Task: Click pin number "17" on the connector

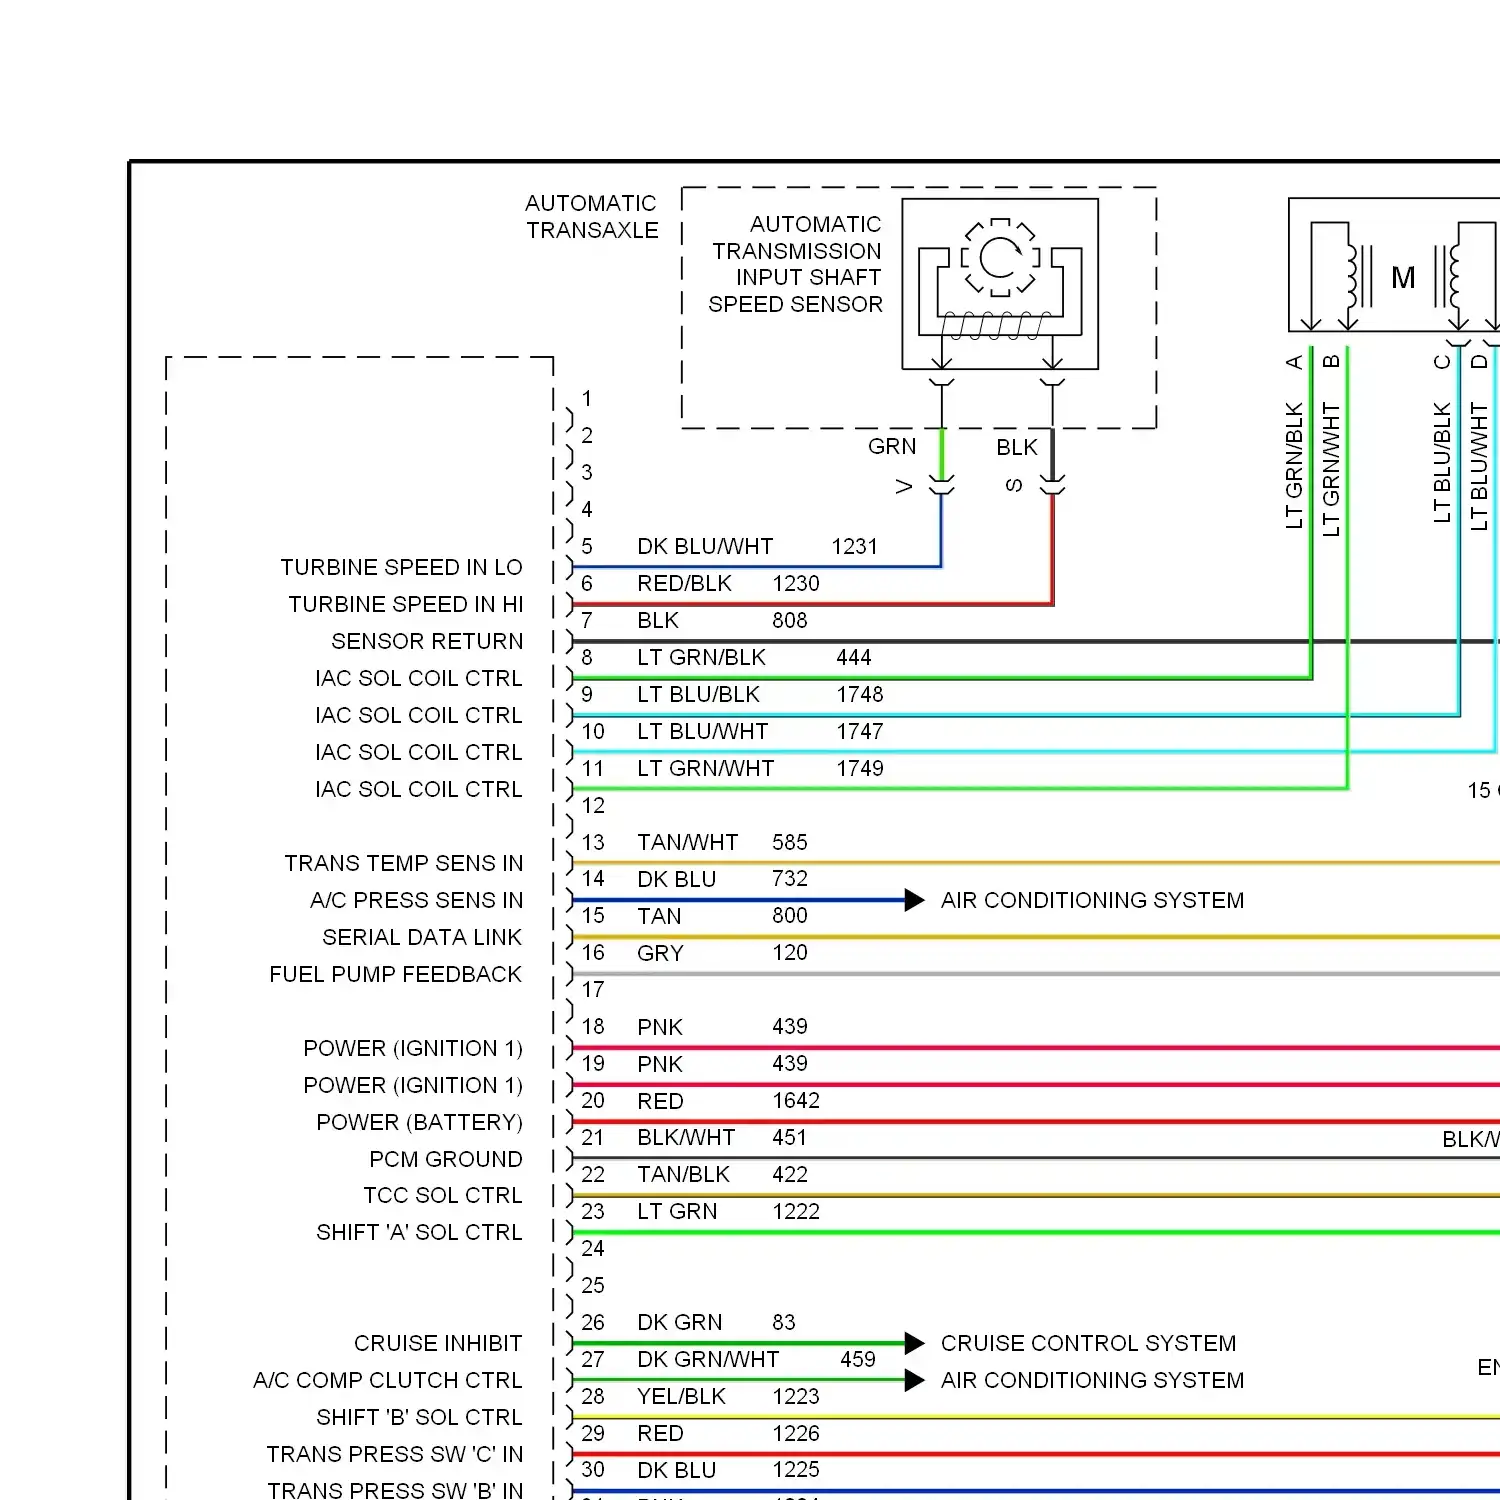Action: (x=593, y=990)
